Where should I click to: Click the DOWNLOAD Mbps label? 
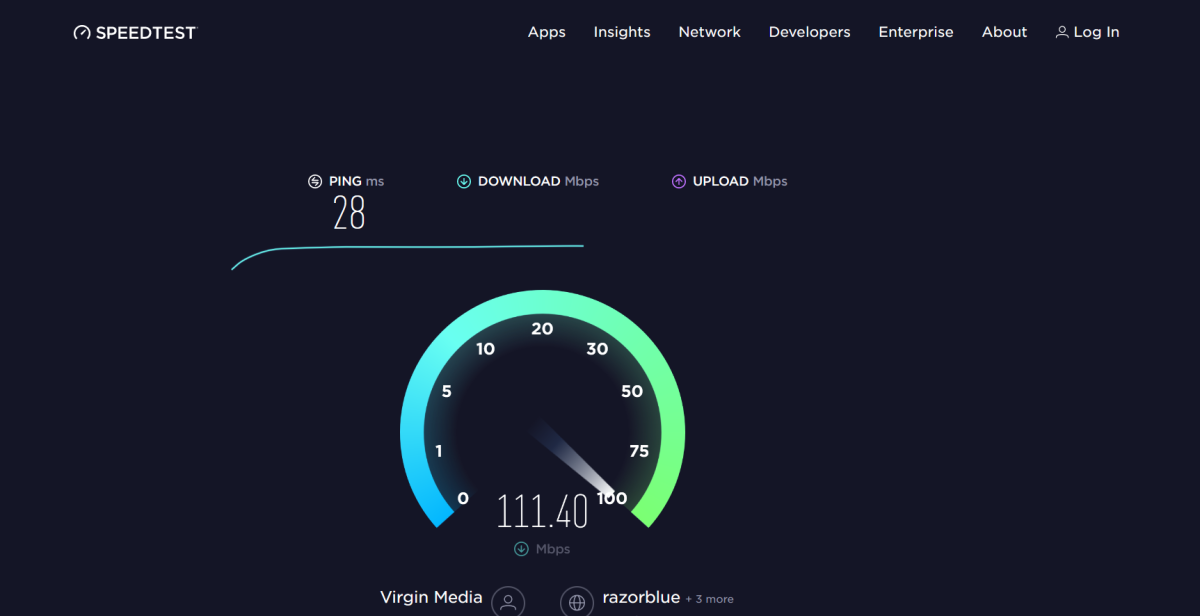point(538,181)
